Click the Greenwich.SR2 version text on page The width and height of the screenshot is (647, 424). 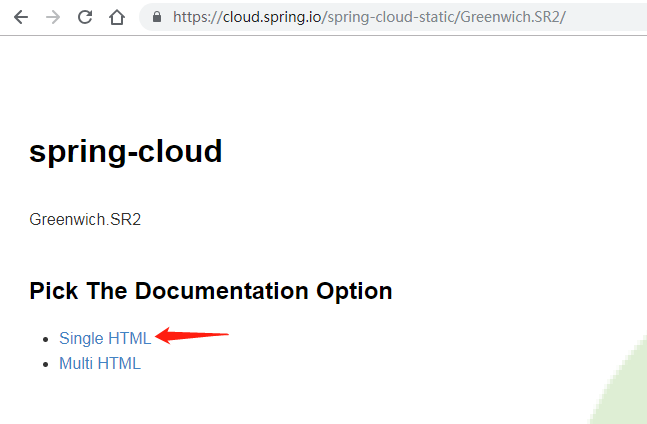coord(85,219)
